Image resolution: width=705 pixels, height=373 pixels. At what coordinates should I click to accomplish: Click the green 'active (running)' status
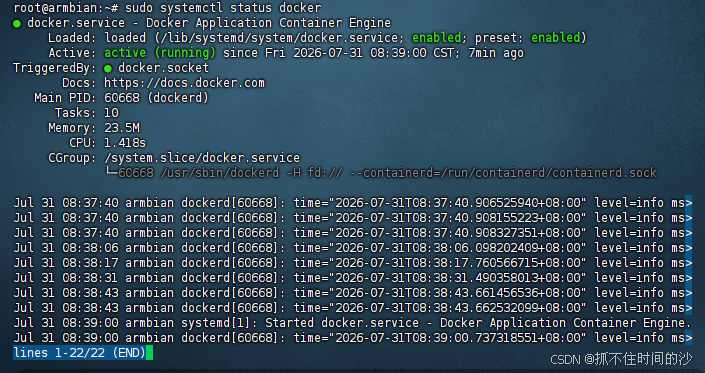160,53
